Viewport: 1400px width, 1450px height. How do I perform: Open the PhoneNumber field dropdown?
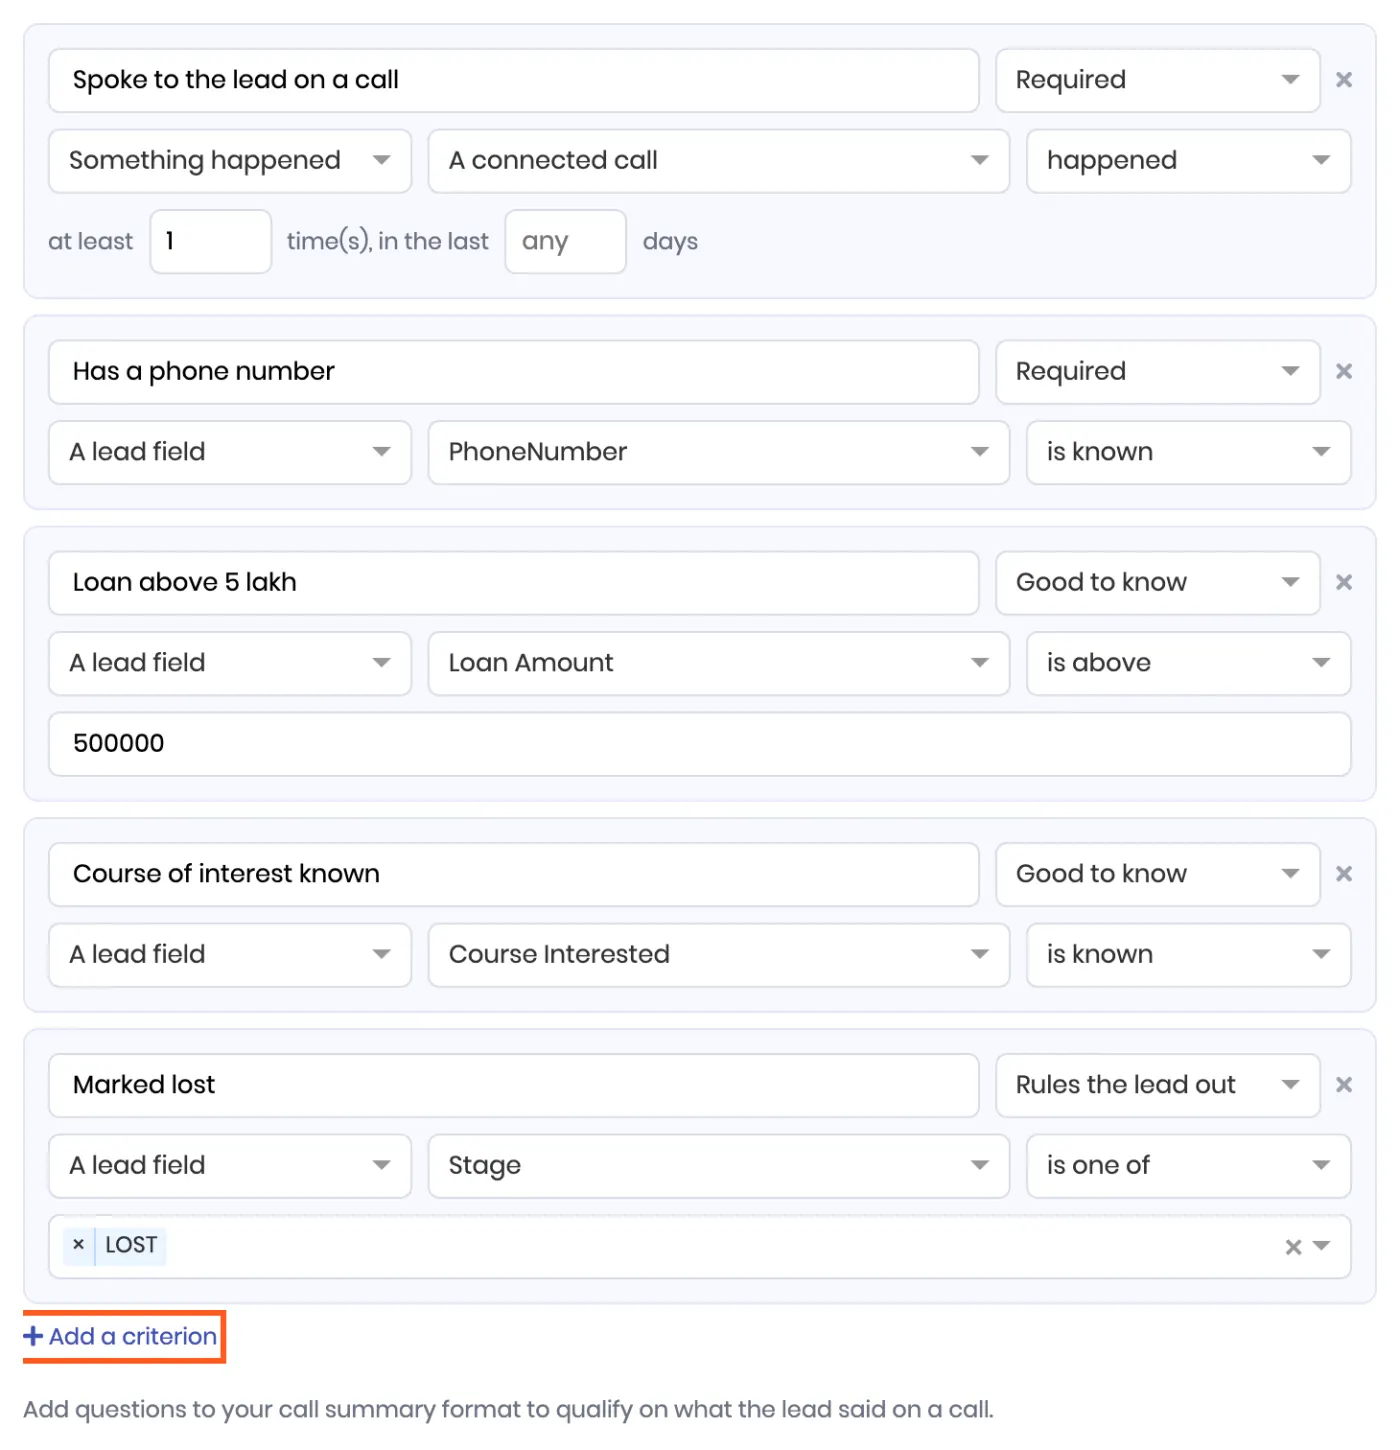click(719, 452)
